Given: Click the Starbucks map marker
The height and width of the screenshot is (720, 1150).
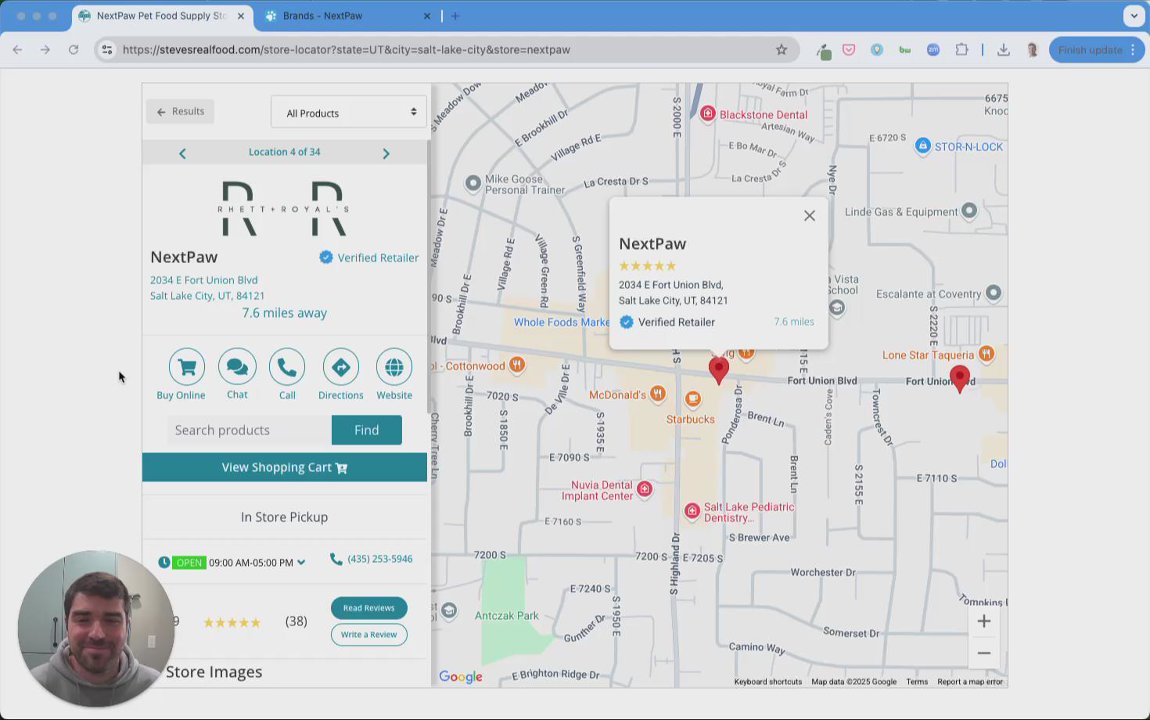Looking at the screenshot, I should [692, 399].
